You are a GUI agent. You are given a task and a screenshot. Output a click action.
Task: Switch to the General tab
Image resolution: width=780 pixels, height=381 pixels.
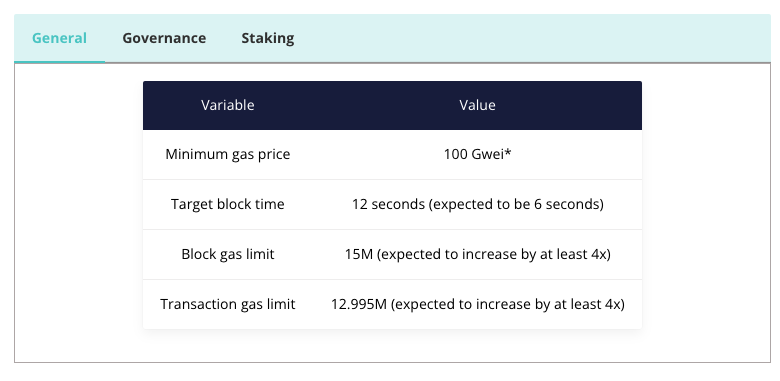pyautogui.click(x=59, y=38)
